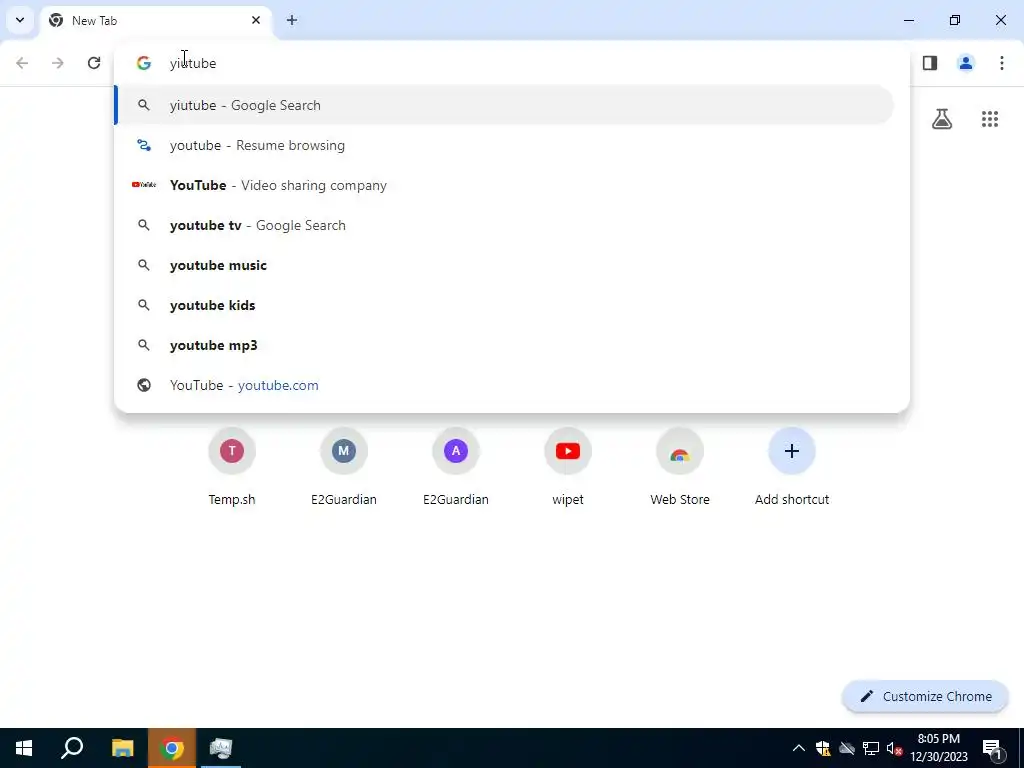Pick the youtube mp3 suggestion

pyautogui.click(x=504, y=345)
